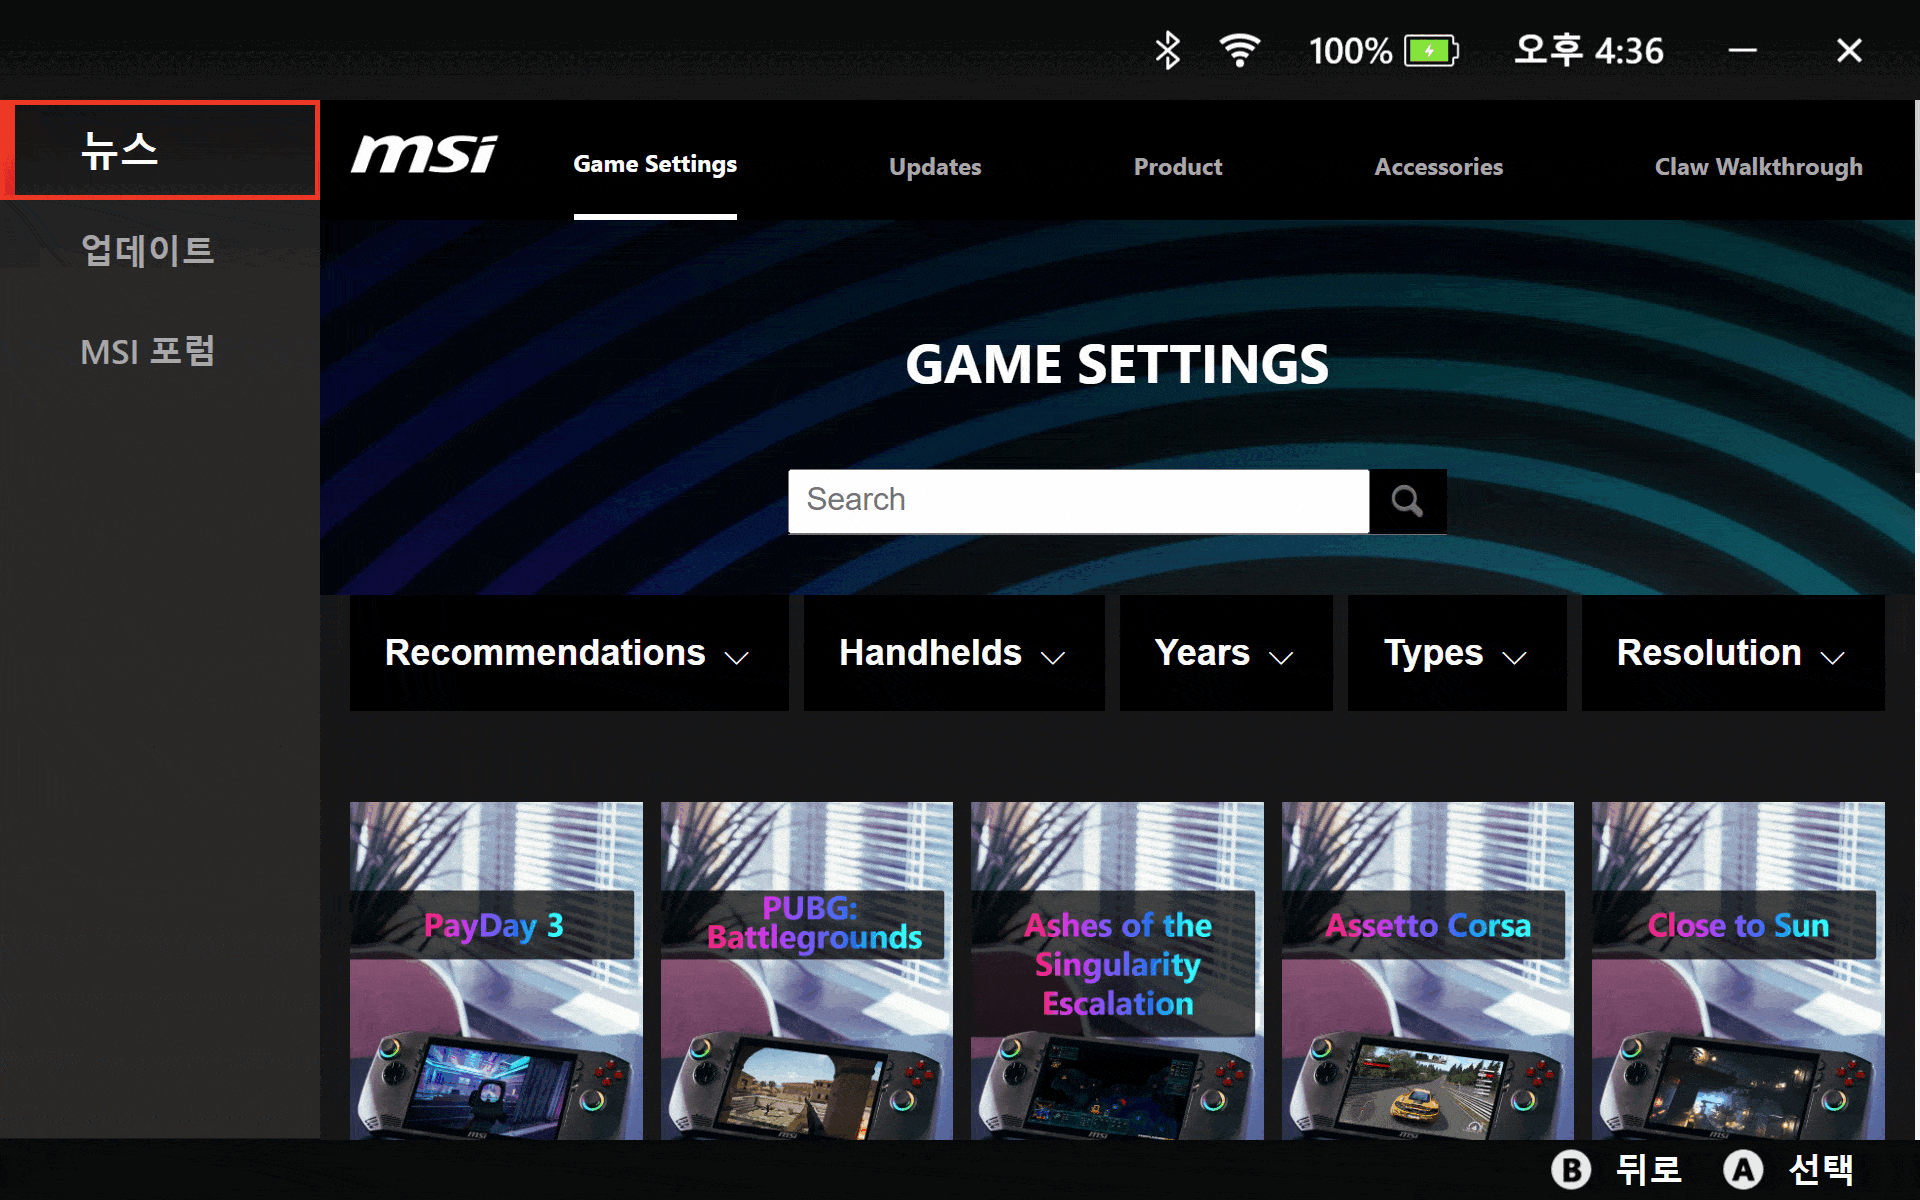Click the GAME SETTINGS heading
Image resolution: width=1920 pixels, height=1200 pixels.
1117,364
